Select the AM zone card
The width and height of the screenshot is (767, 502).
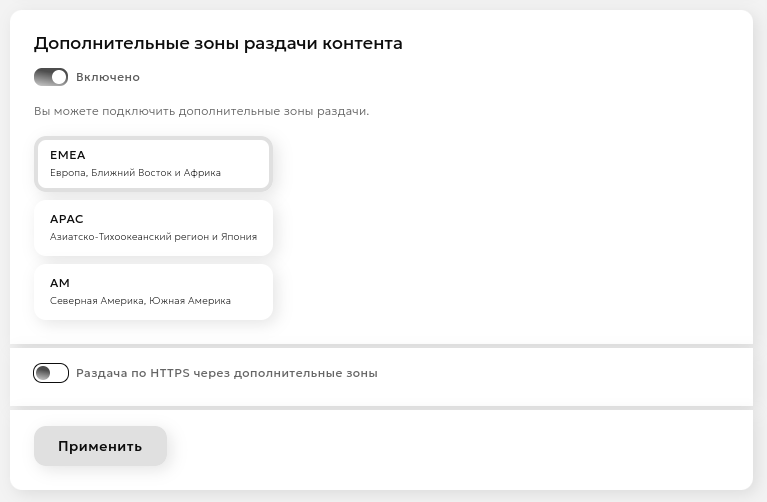[x=153, y=292]
